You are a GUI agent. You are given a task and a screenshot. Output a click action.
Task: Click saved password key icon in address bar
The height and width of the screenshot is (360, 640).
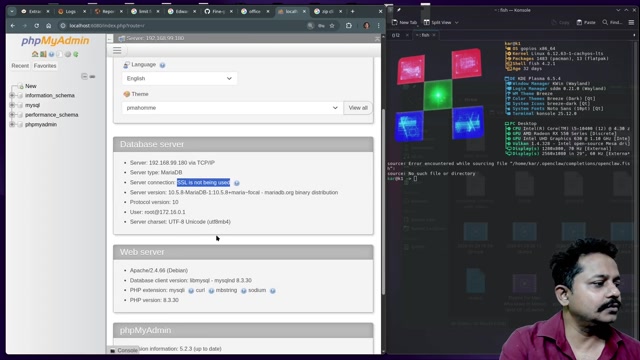tap(321, 25)
